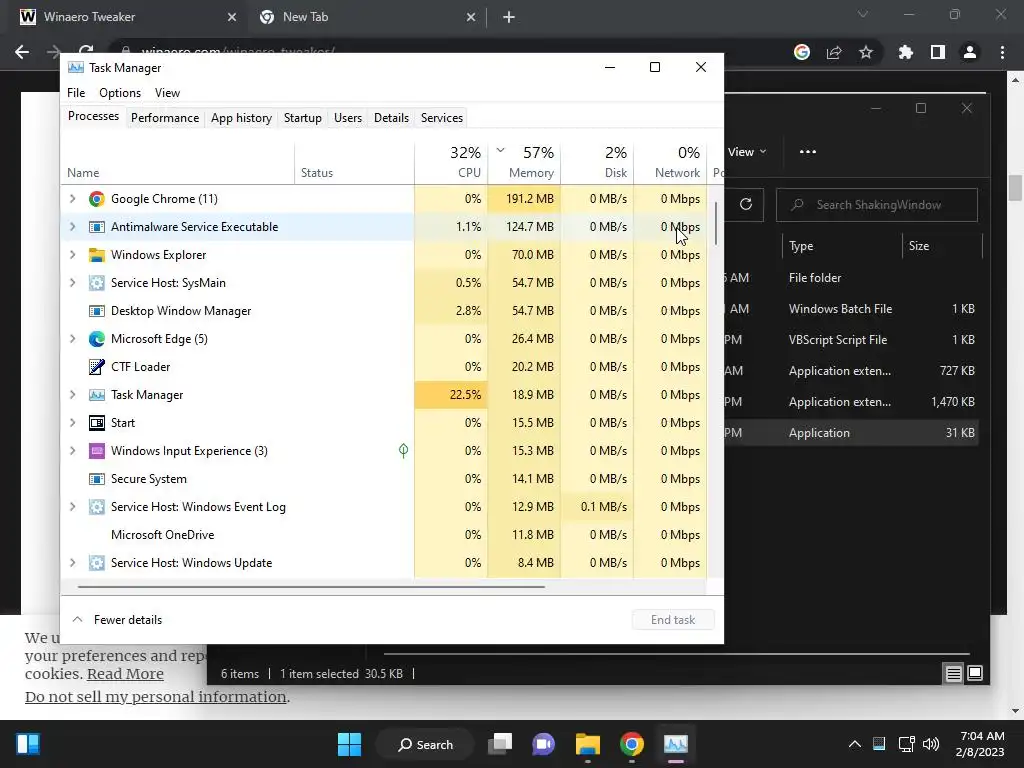
Task: Expand the Google Chrome (11) process group
Action: tap(72, 199)
